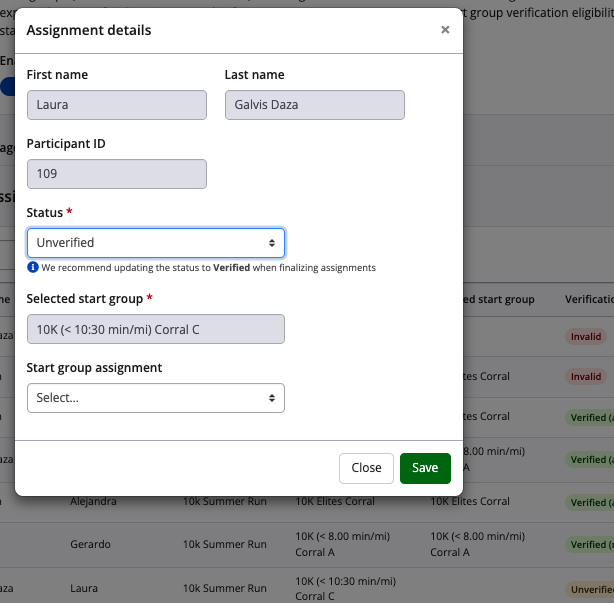Click the info icon below the Status field
Viewport: 614px width, 603px height.
pyautogui.click(x=32, y=268)
